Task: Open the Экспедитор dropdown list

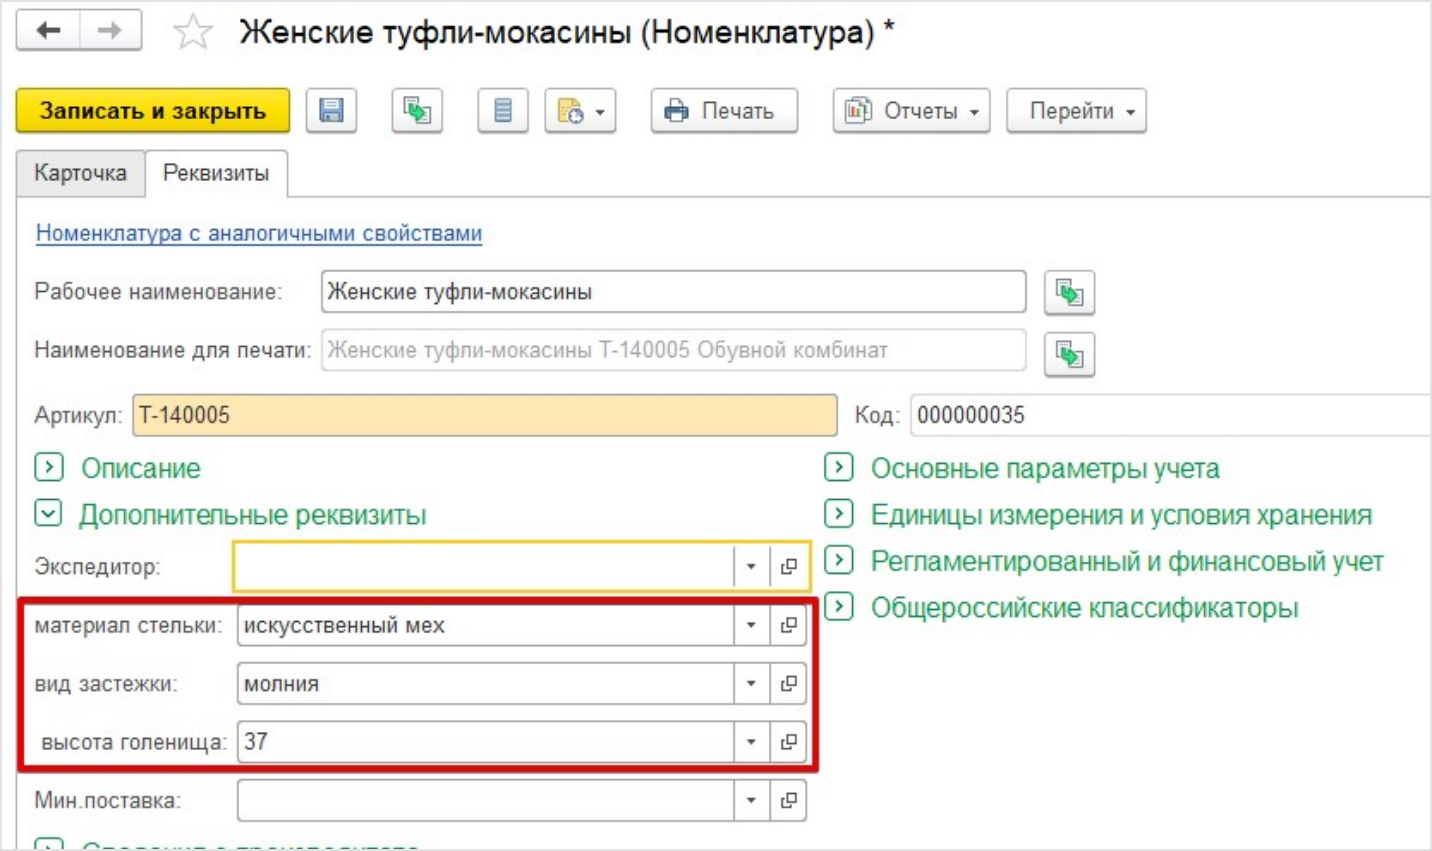Action: point(751,567)
